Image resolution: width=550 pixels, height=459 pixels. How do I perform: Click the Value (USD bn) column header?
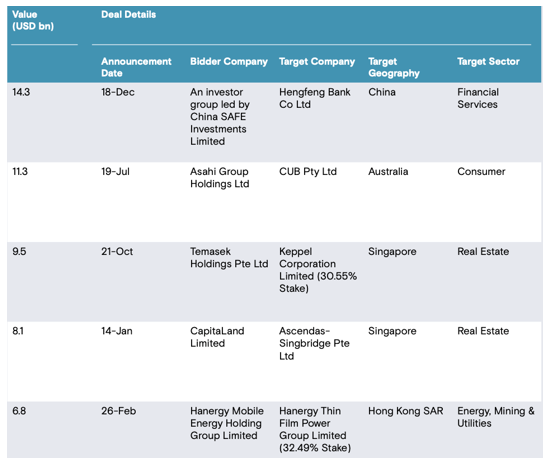[33, 20]
